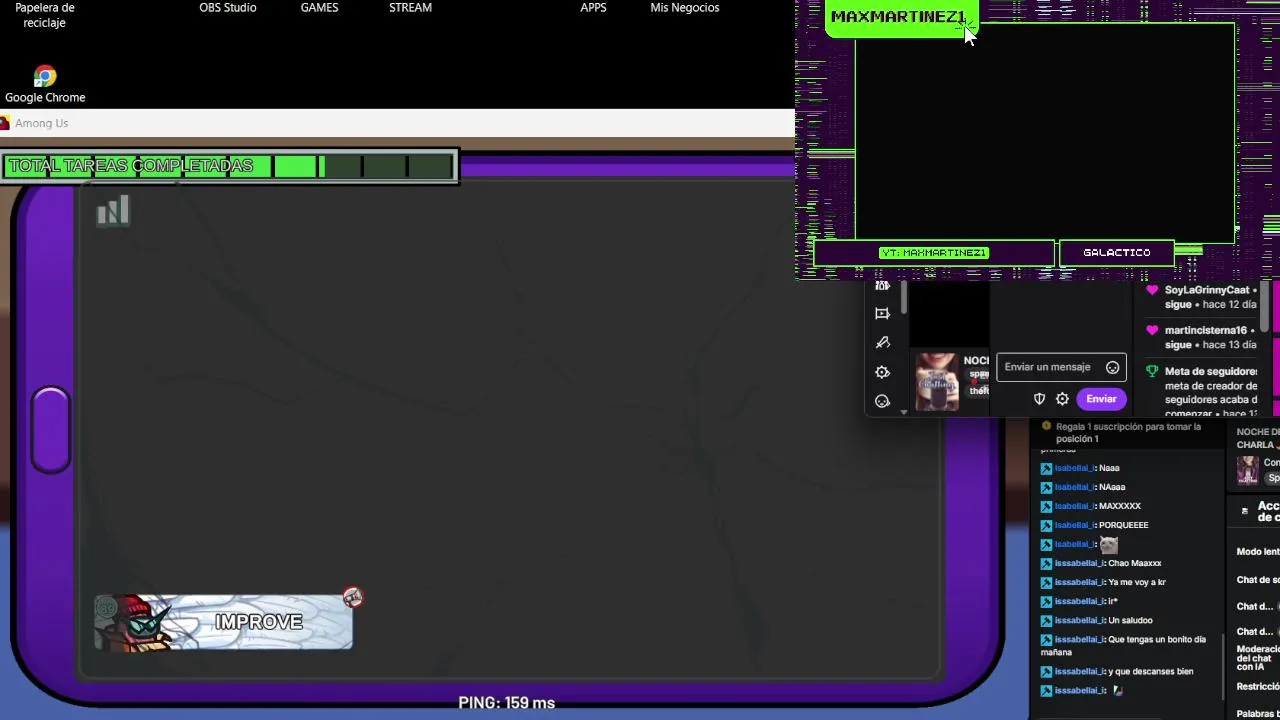
Task: Open the STREAM desktop folder
Action: (x=410, y=8)
